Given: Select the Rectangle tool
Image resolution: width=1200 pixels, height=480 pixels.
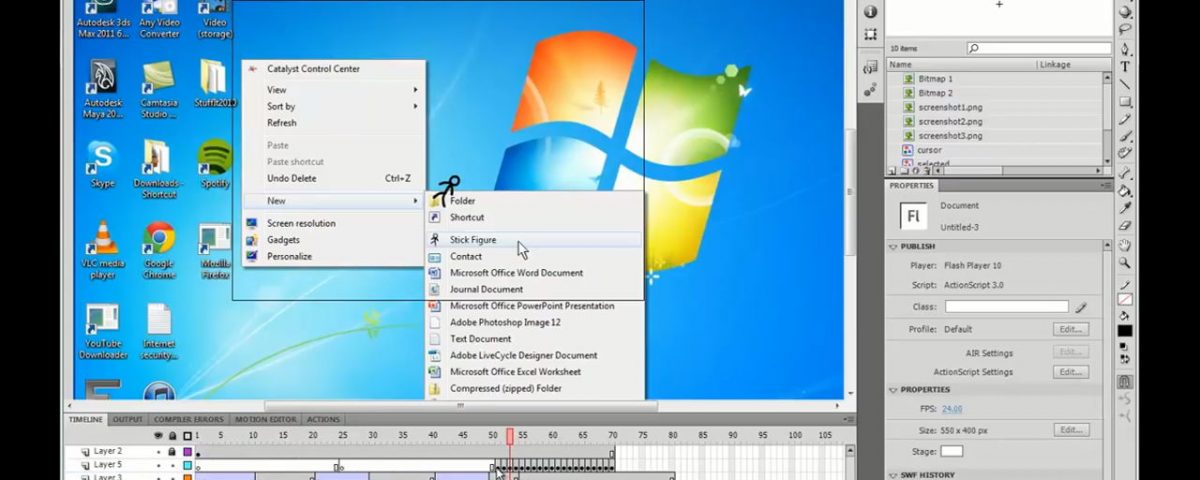Looking at the screenshot, I should tap(1124, 102).
